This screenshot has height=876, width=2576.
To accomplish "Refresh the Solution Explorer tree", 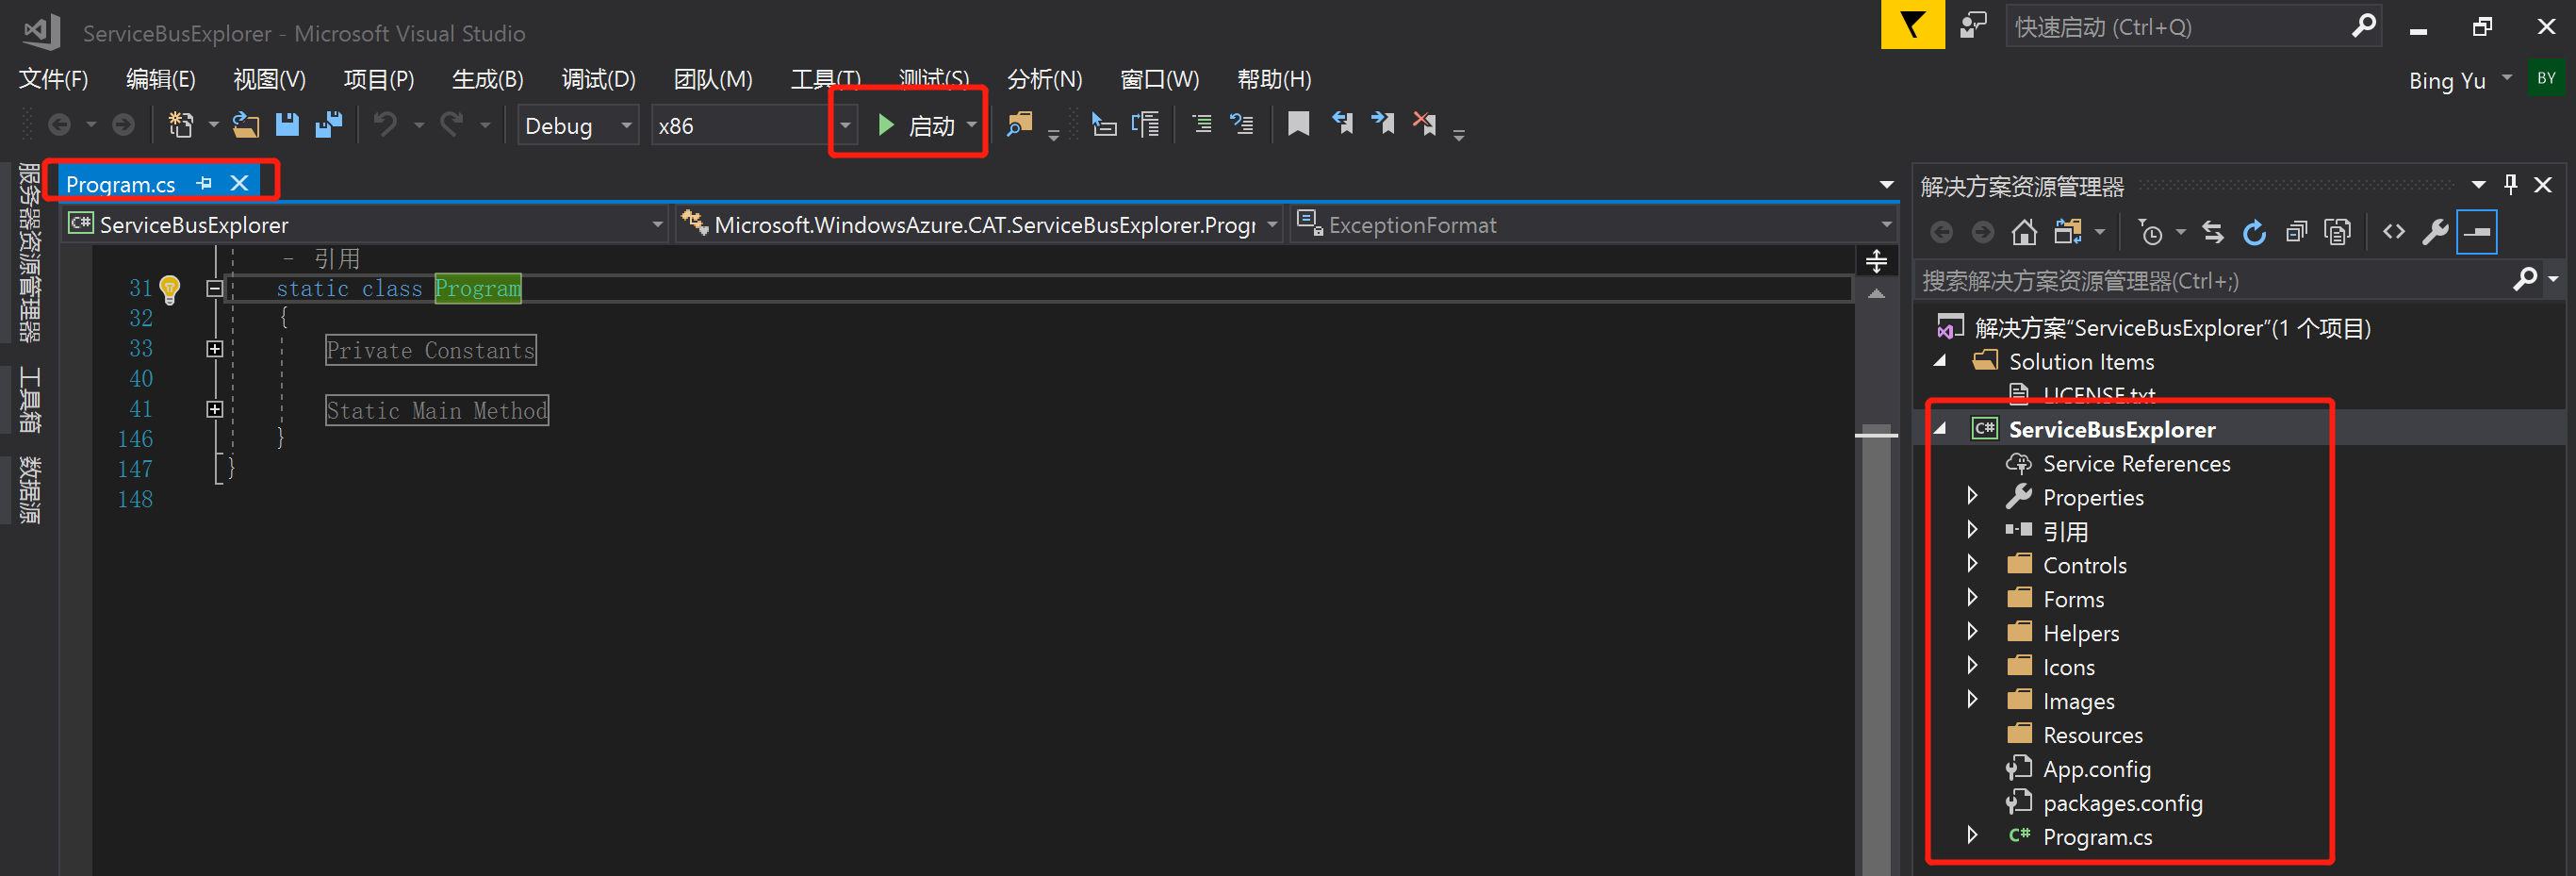I will pyautogui.click(x=2254, y=233).
